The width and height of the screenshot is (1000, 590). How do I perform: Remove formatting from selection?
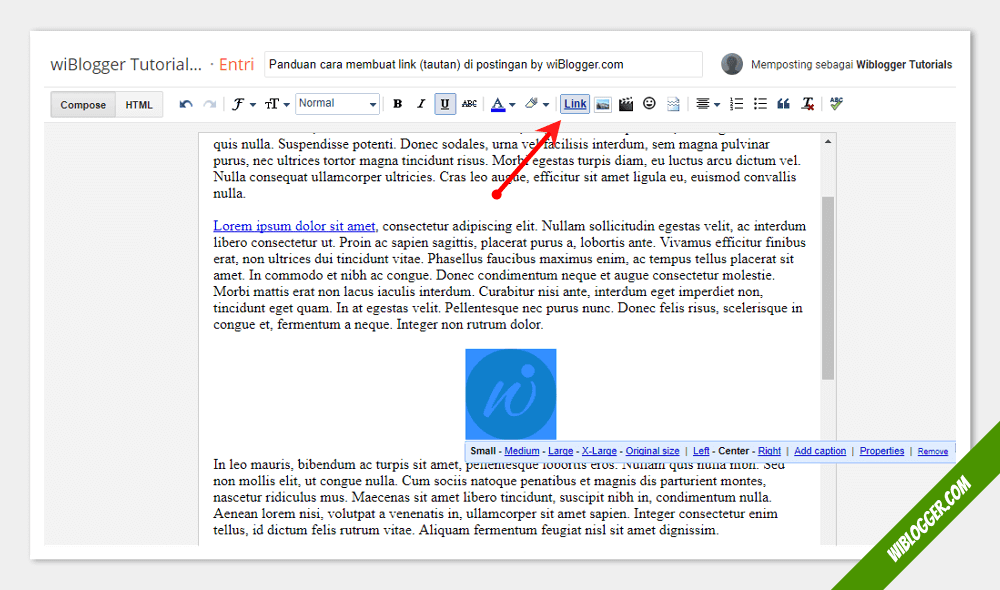click(x=807, y=104)
